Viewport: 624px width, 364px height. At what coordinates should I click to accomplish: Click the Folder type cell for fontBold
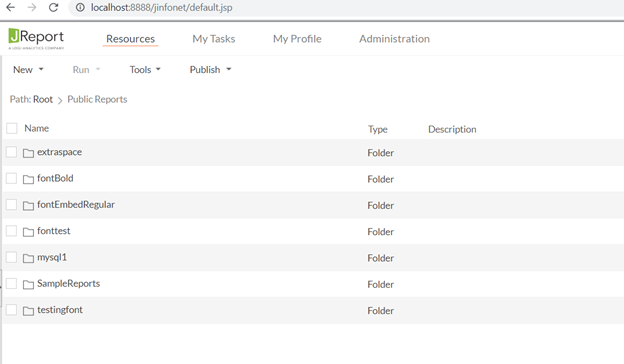[380, 179]
